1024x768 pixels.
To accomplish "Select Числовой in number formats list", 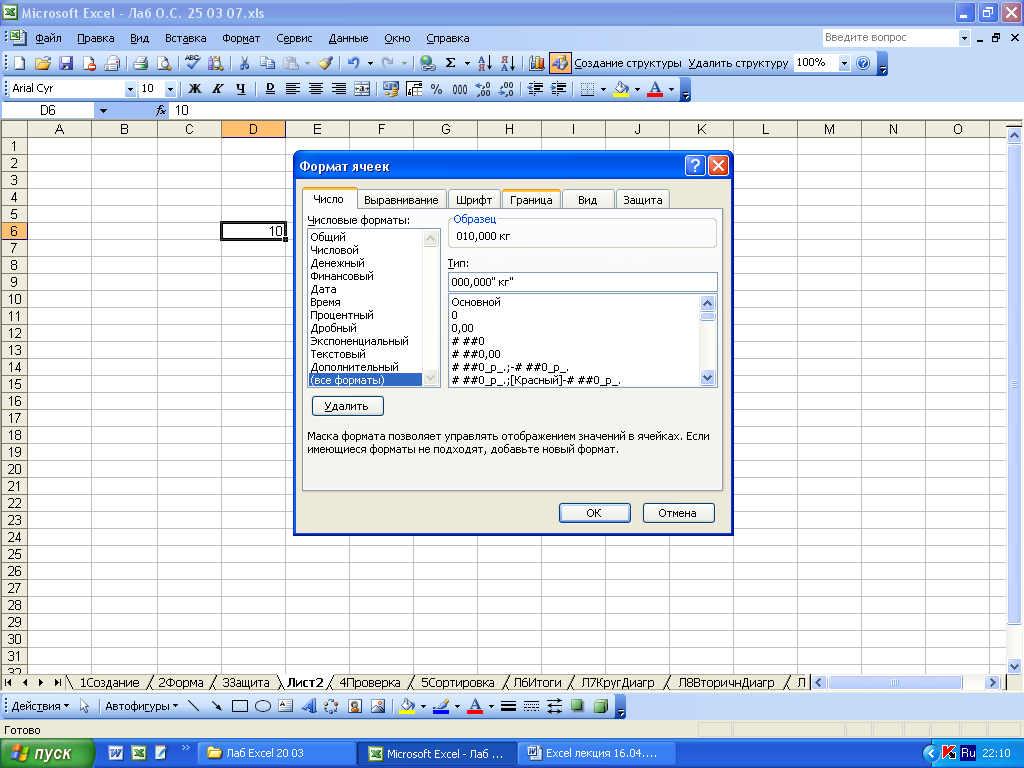I will tap(334, 250).
